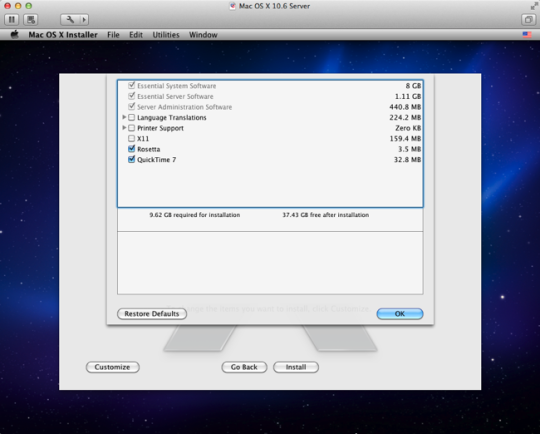Toggle Server Administration Software checkbox
This screenshot has height=434, width=540.
(131, 107)
